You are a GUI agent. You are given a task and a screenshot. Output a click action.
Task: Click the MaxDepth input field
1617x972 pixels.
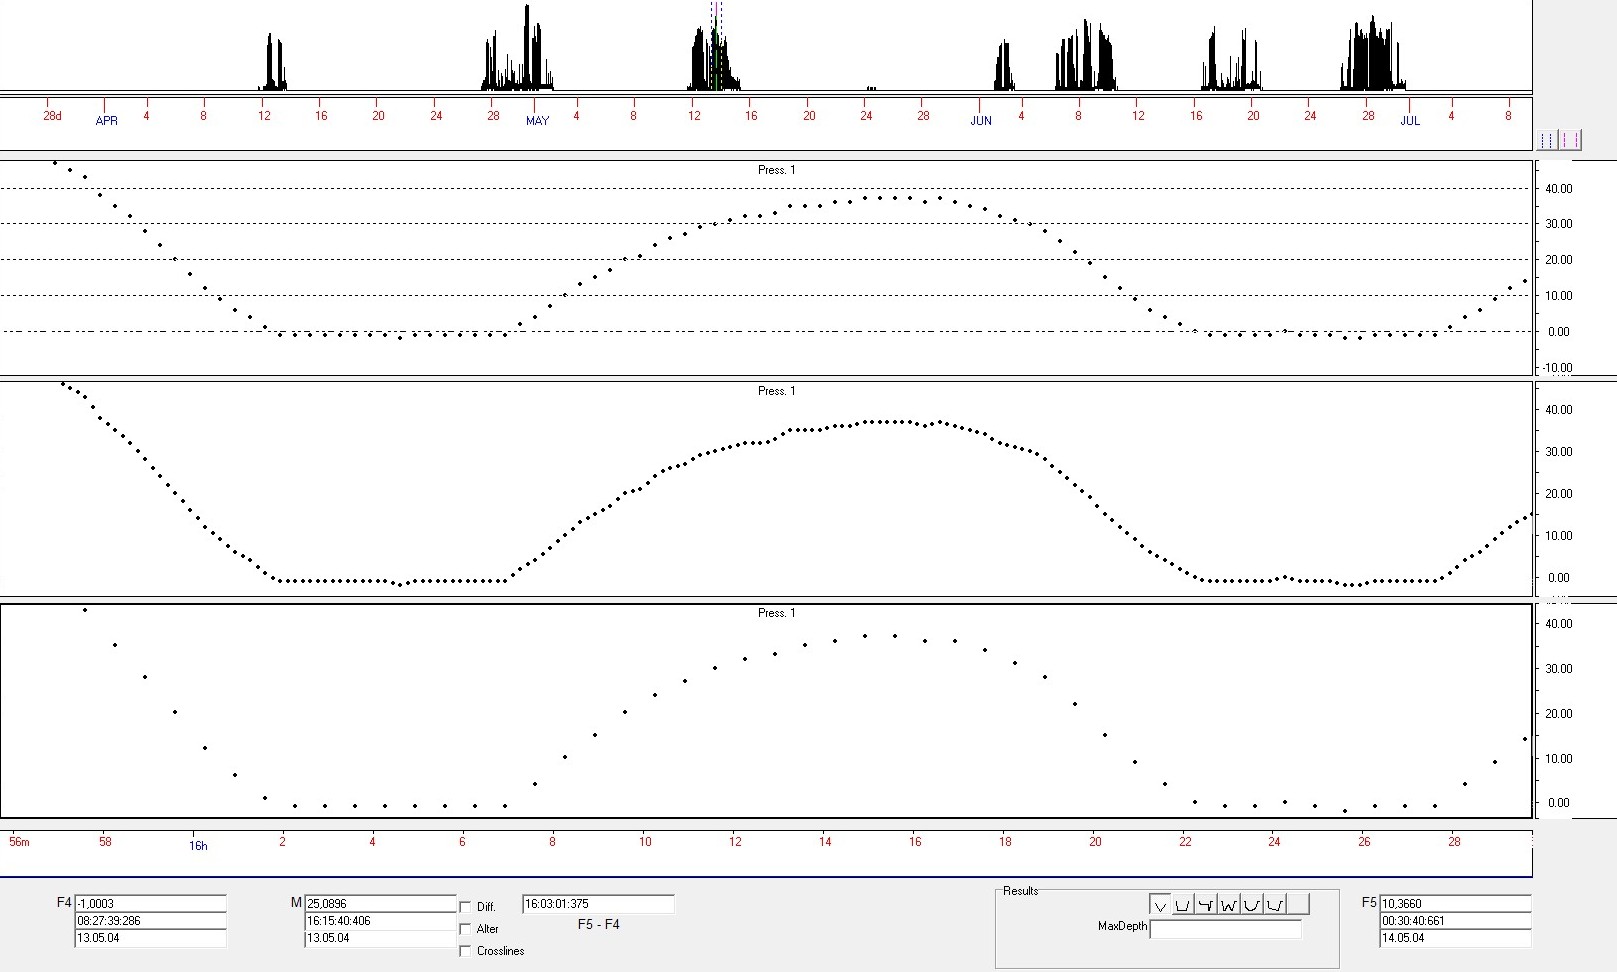click(1225, 929)
